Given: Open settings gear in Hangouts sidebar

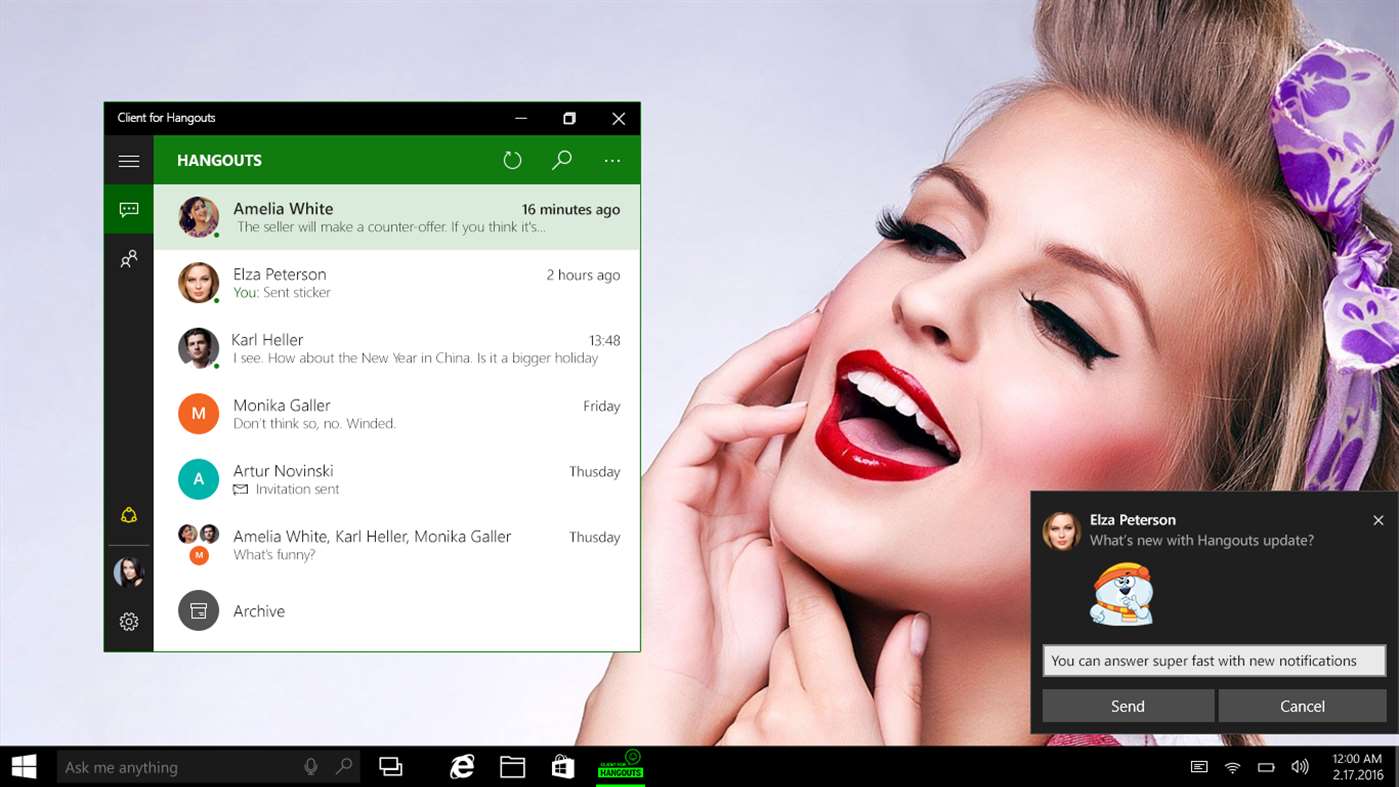Looking at the screenshot, I should (129, 622).
